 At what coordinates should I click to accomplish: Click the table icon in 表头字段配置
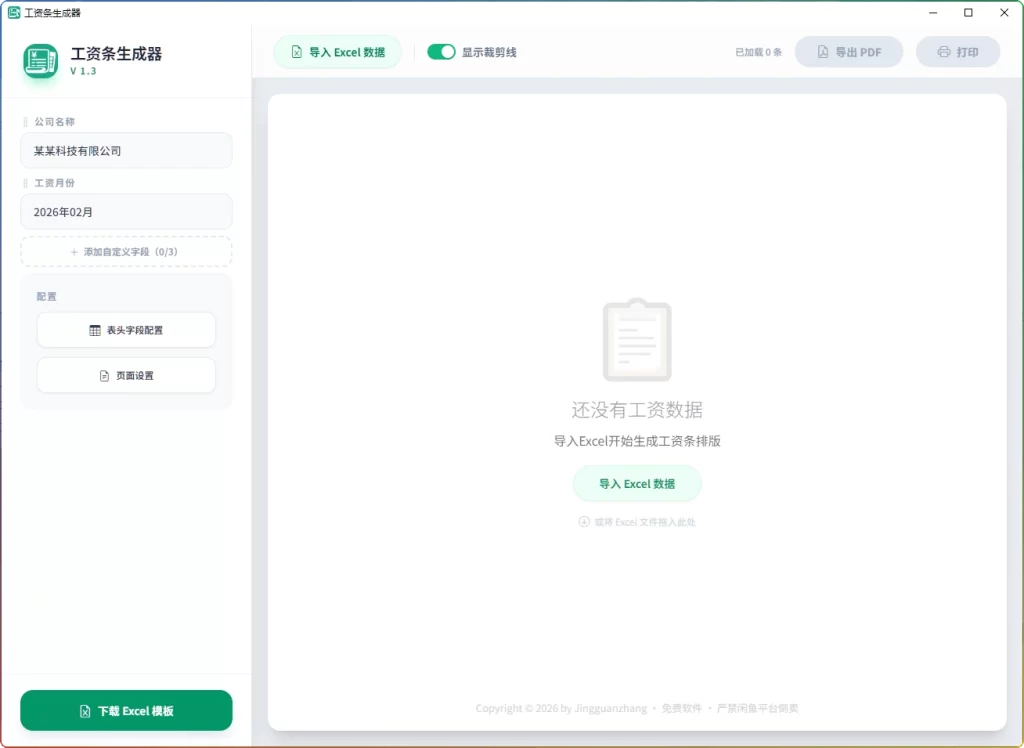point(94,330)
